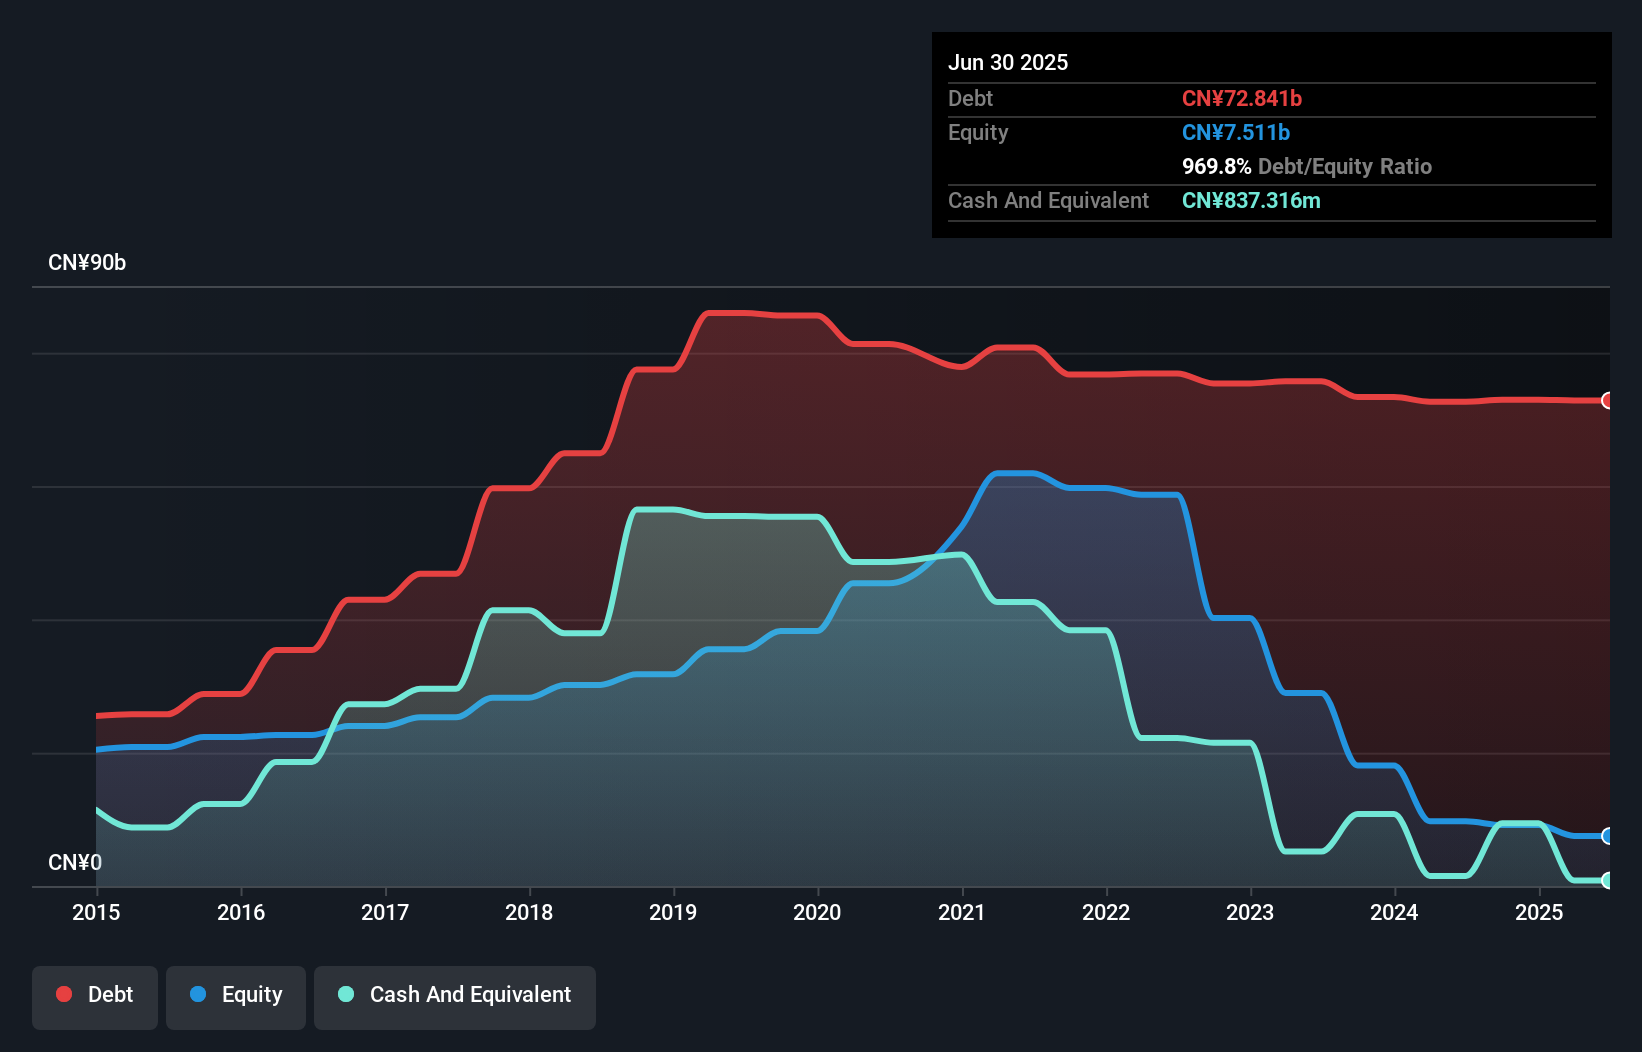
Task: Select the Equity endpoint marker on the chart
Action: (x=1608, y=835)
